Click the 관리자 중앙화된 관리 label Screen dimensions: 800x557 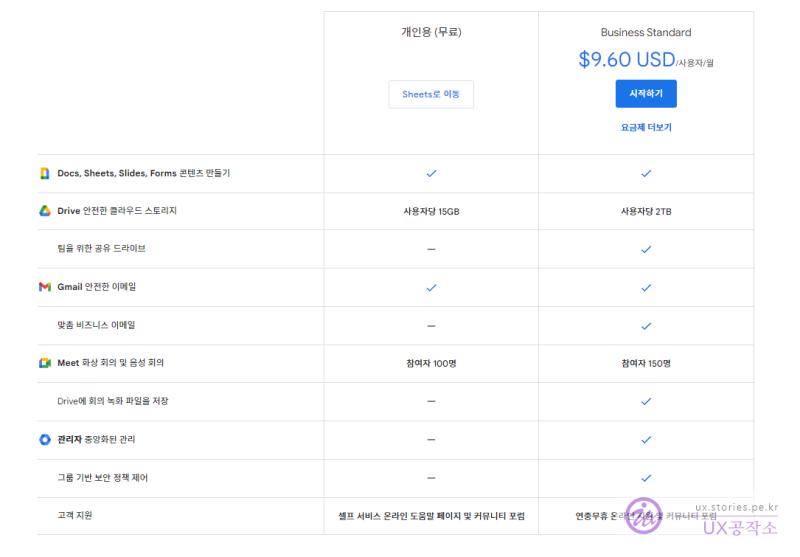[96, 439]
